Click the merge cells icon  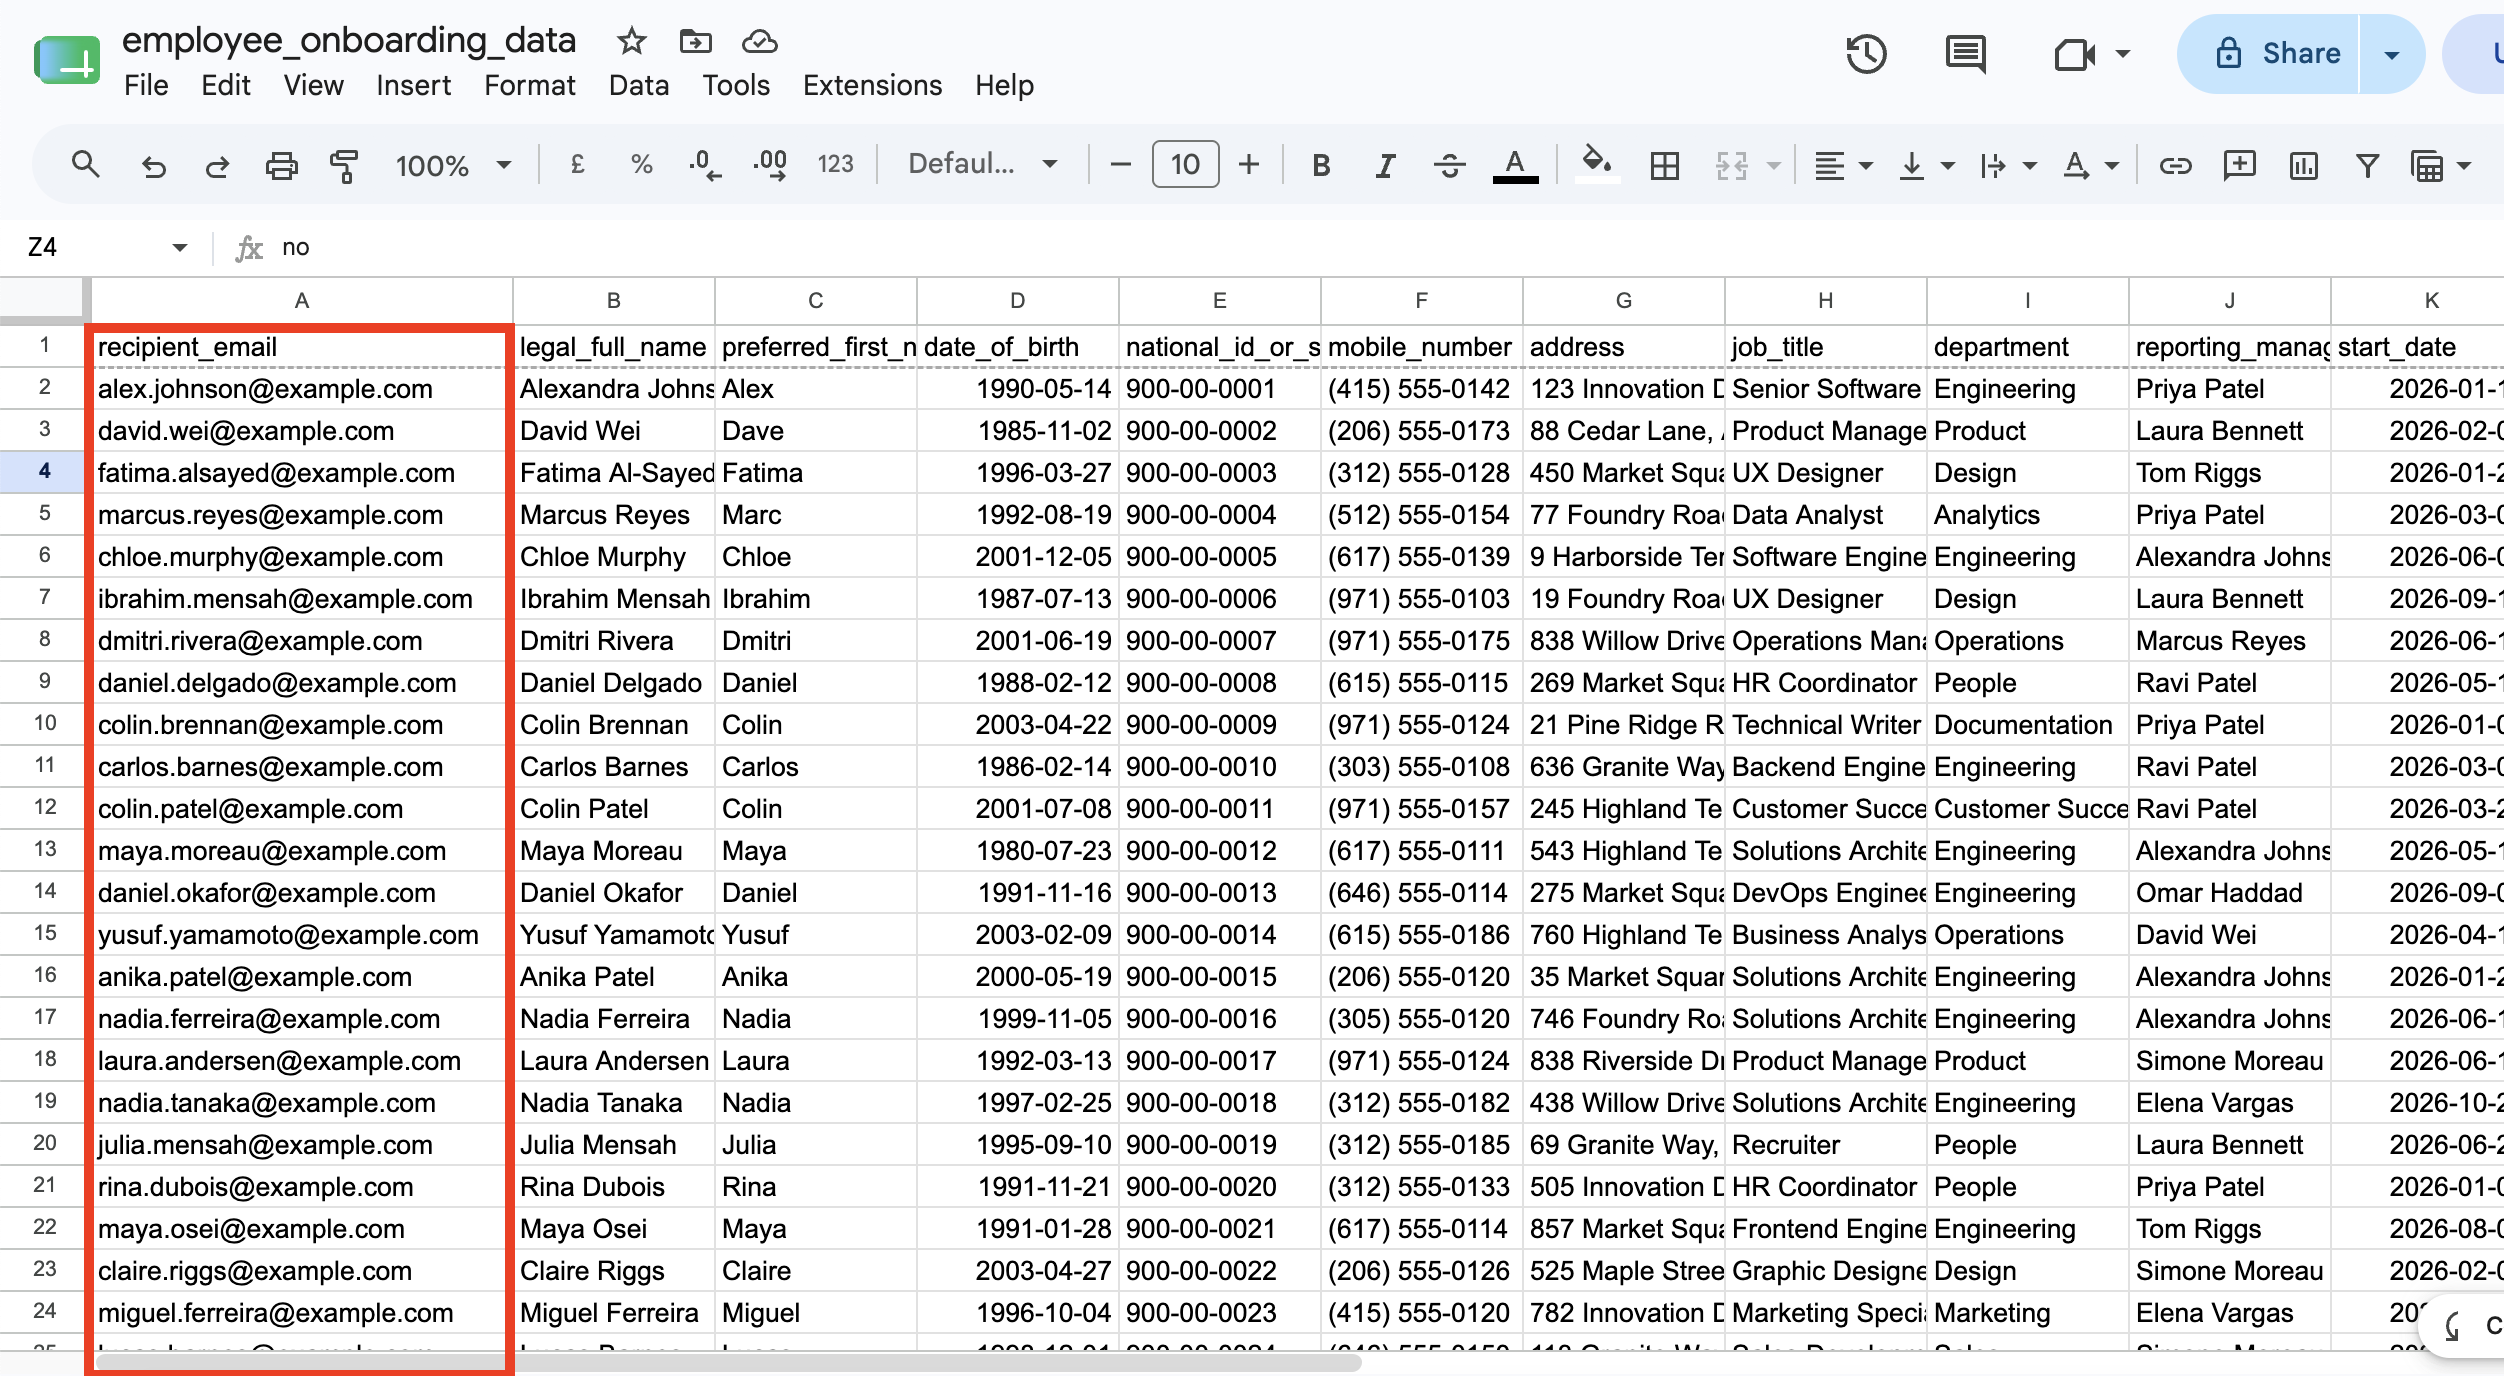pyautogui.click(x=1732, y=165)
